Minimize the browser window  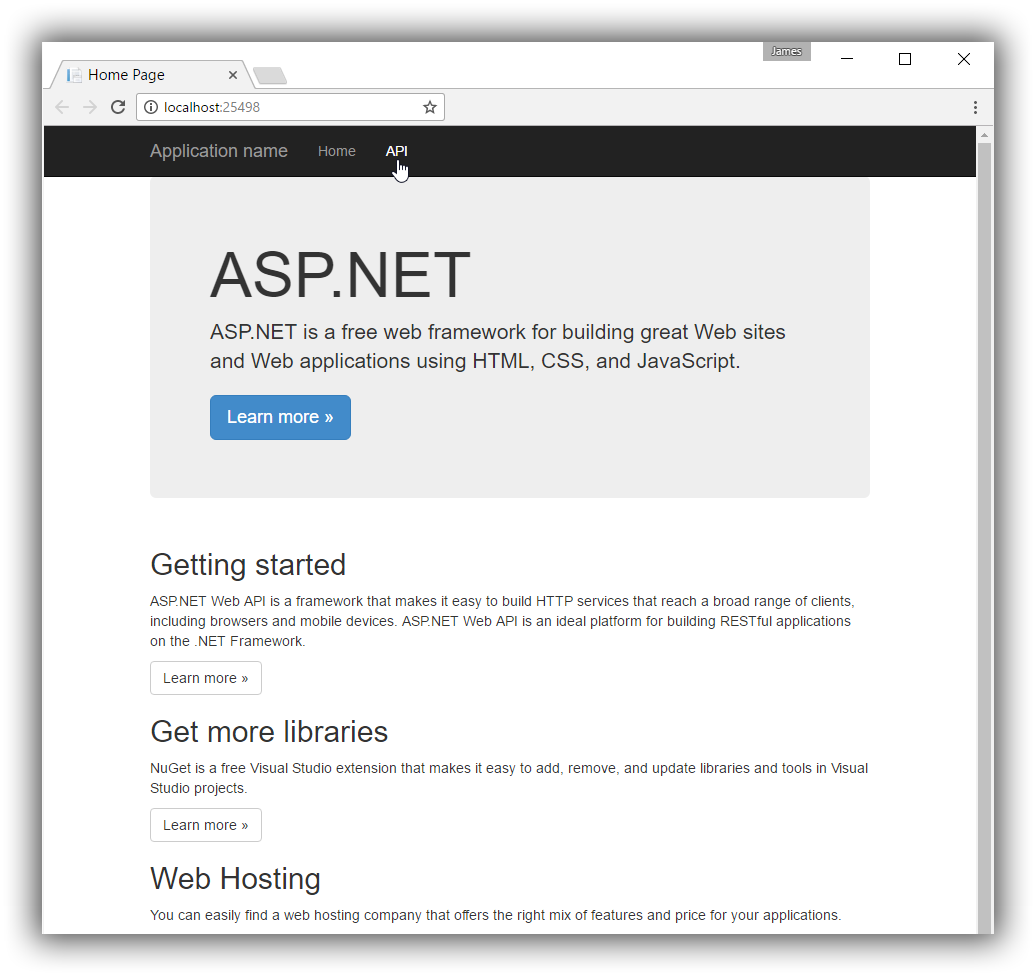click(x=846, y=59)
